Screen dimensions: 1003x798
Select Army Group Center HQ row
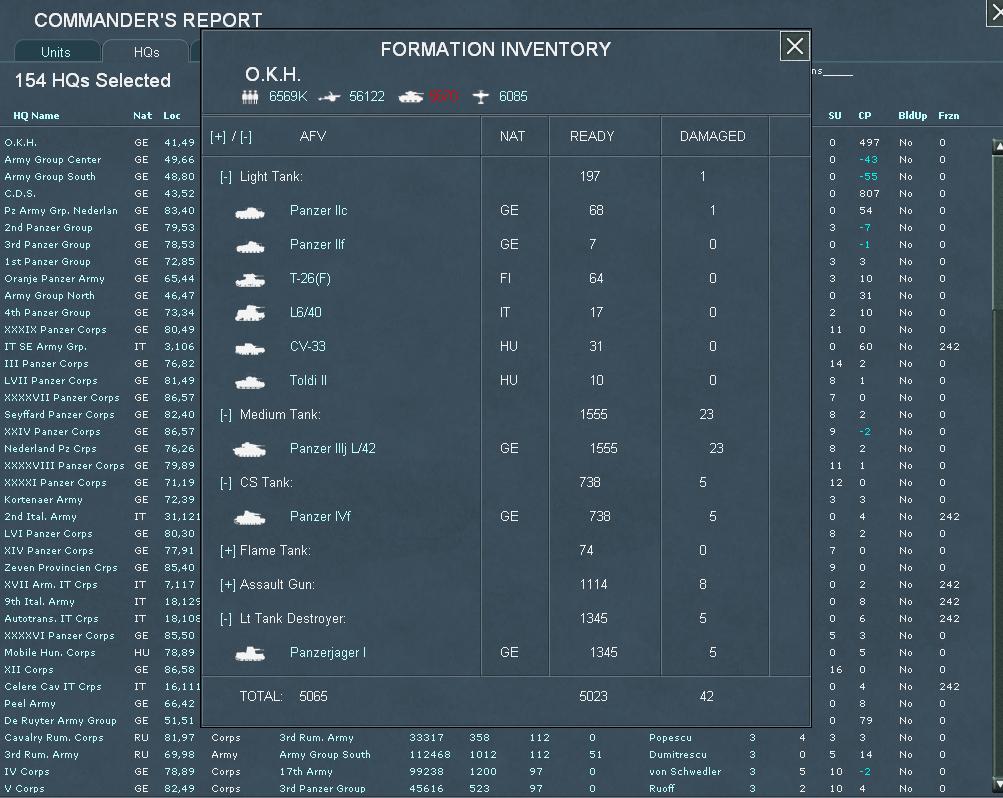[52, 160]
